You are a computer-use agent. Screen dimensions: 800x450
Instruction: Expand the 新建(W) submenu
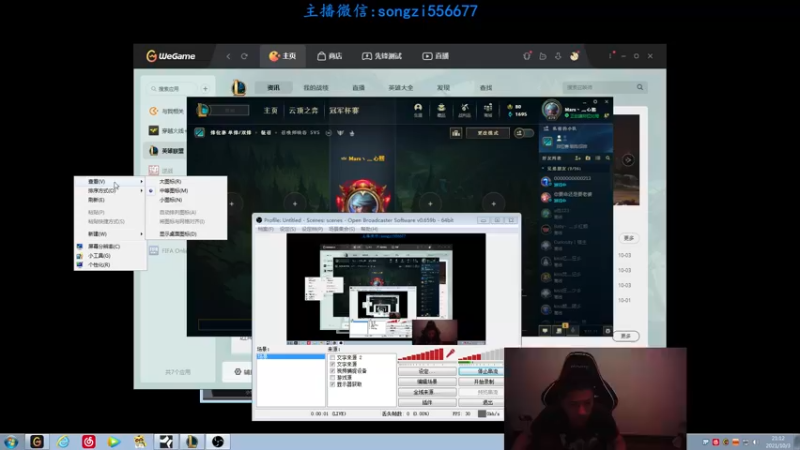[x=110, y=234]
